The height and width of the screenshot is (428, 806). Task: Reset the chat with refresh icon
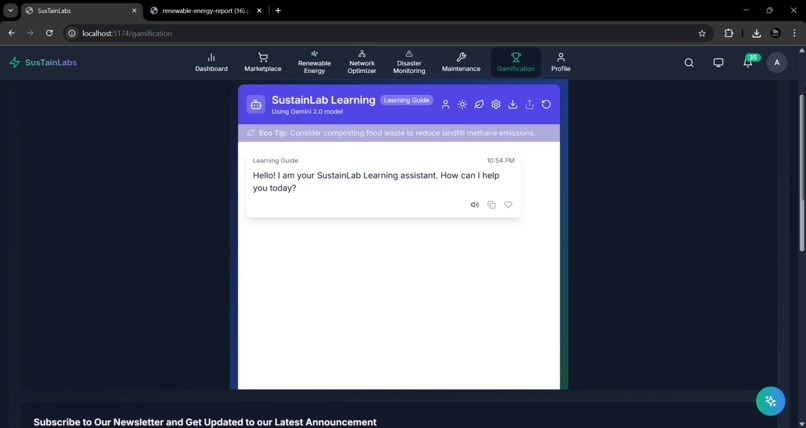point(546,104)
